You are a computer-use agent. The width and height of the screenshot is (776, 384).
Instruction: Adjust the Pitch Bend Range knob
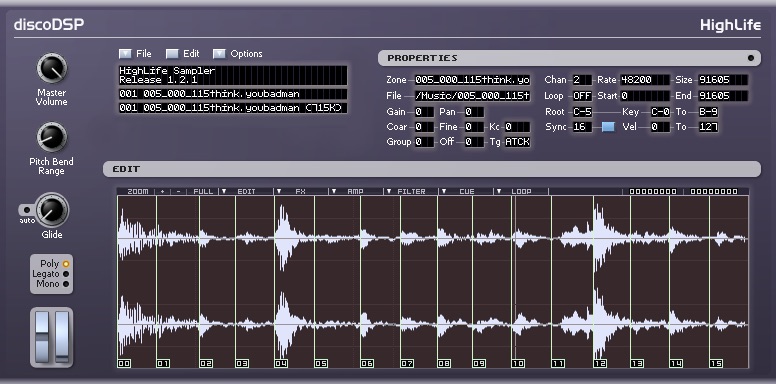pyautogui.click(x=51, y=138)
